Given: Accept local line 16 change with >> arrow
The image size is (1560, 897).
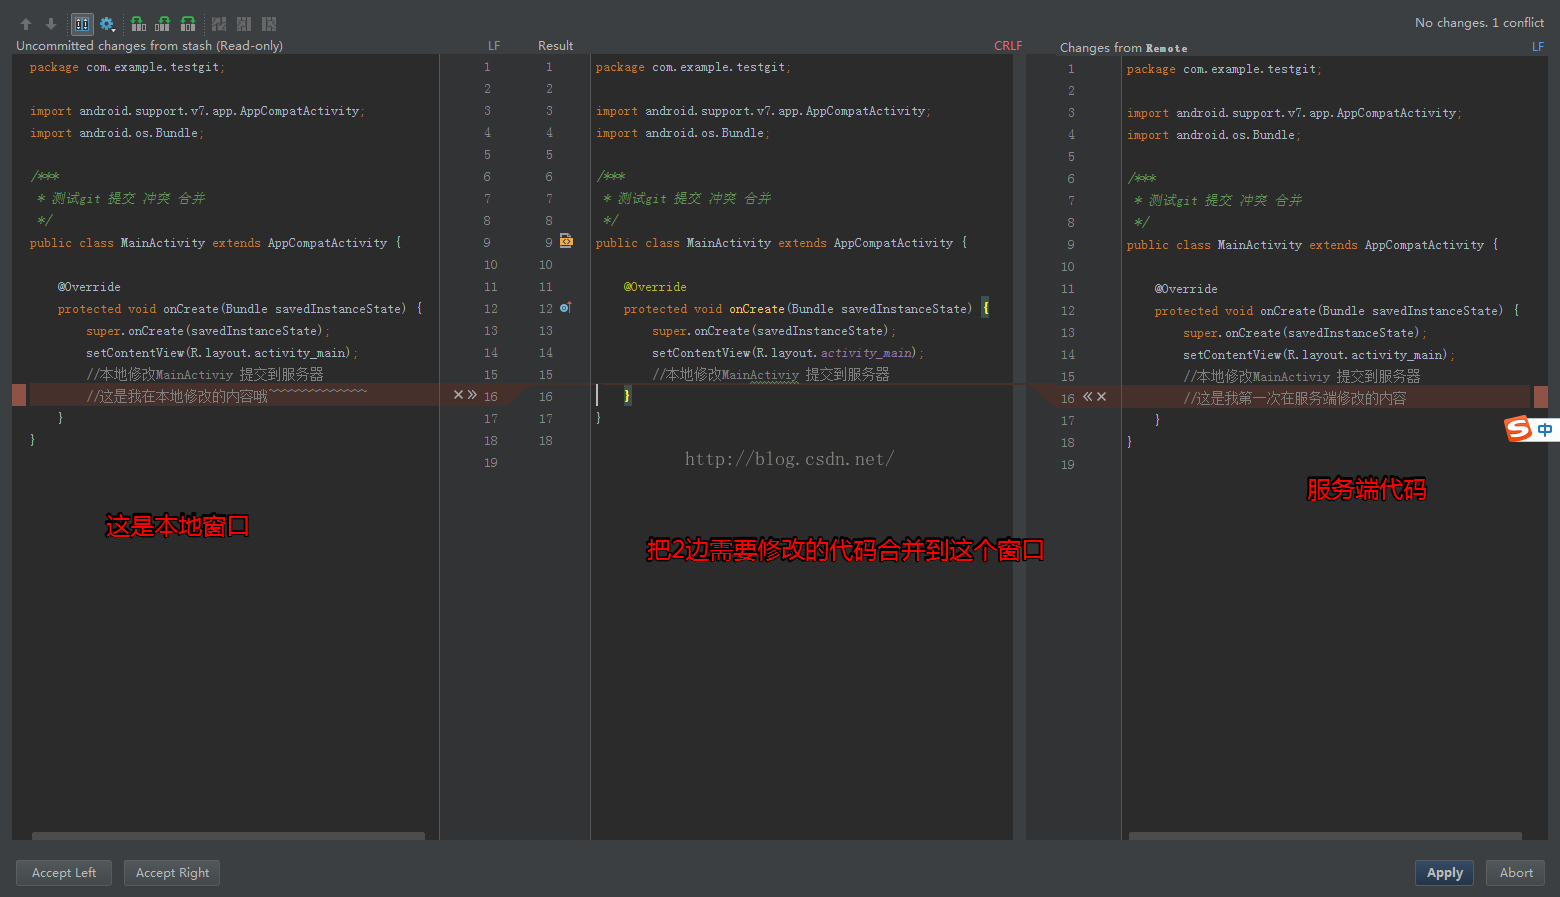Looking at the screenshot, I should click(472, 395).
